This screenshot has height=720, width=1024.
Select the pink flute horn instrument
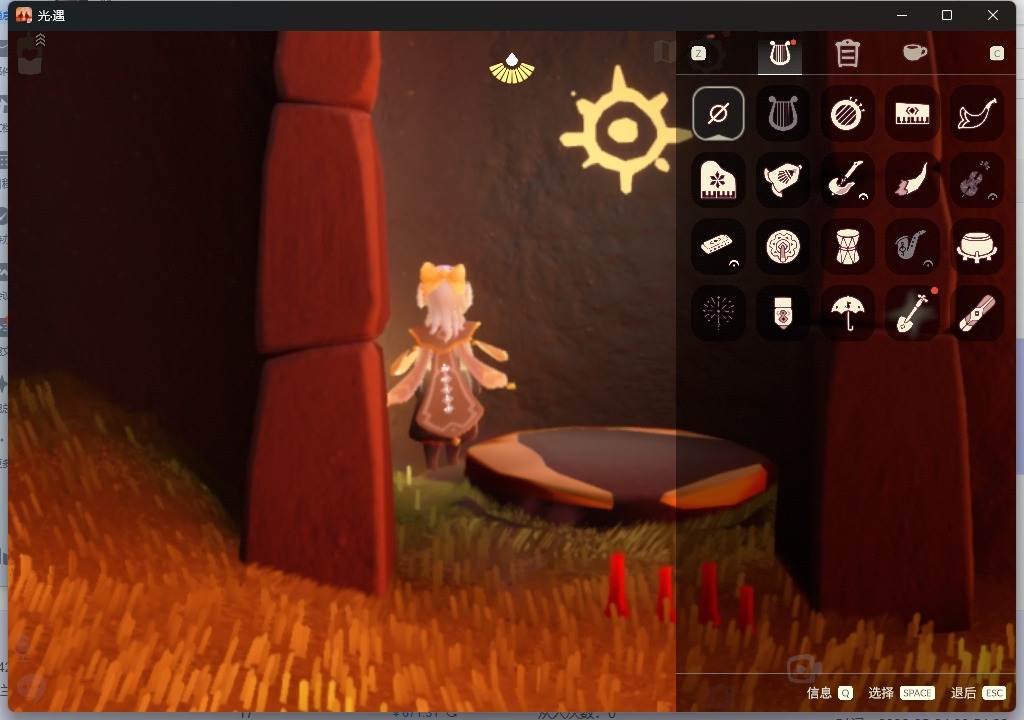tap(912, 180)
